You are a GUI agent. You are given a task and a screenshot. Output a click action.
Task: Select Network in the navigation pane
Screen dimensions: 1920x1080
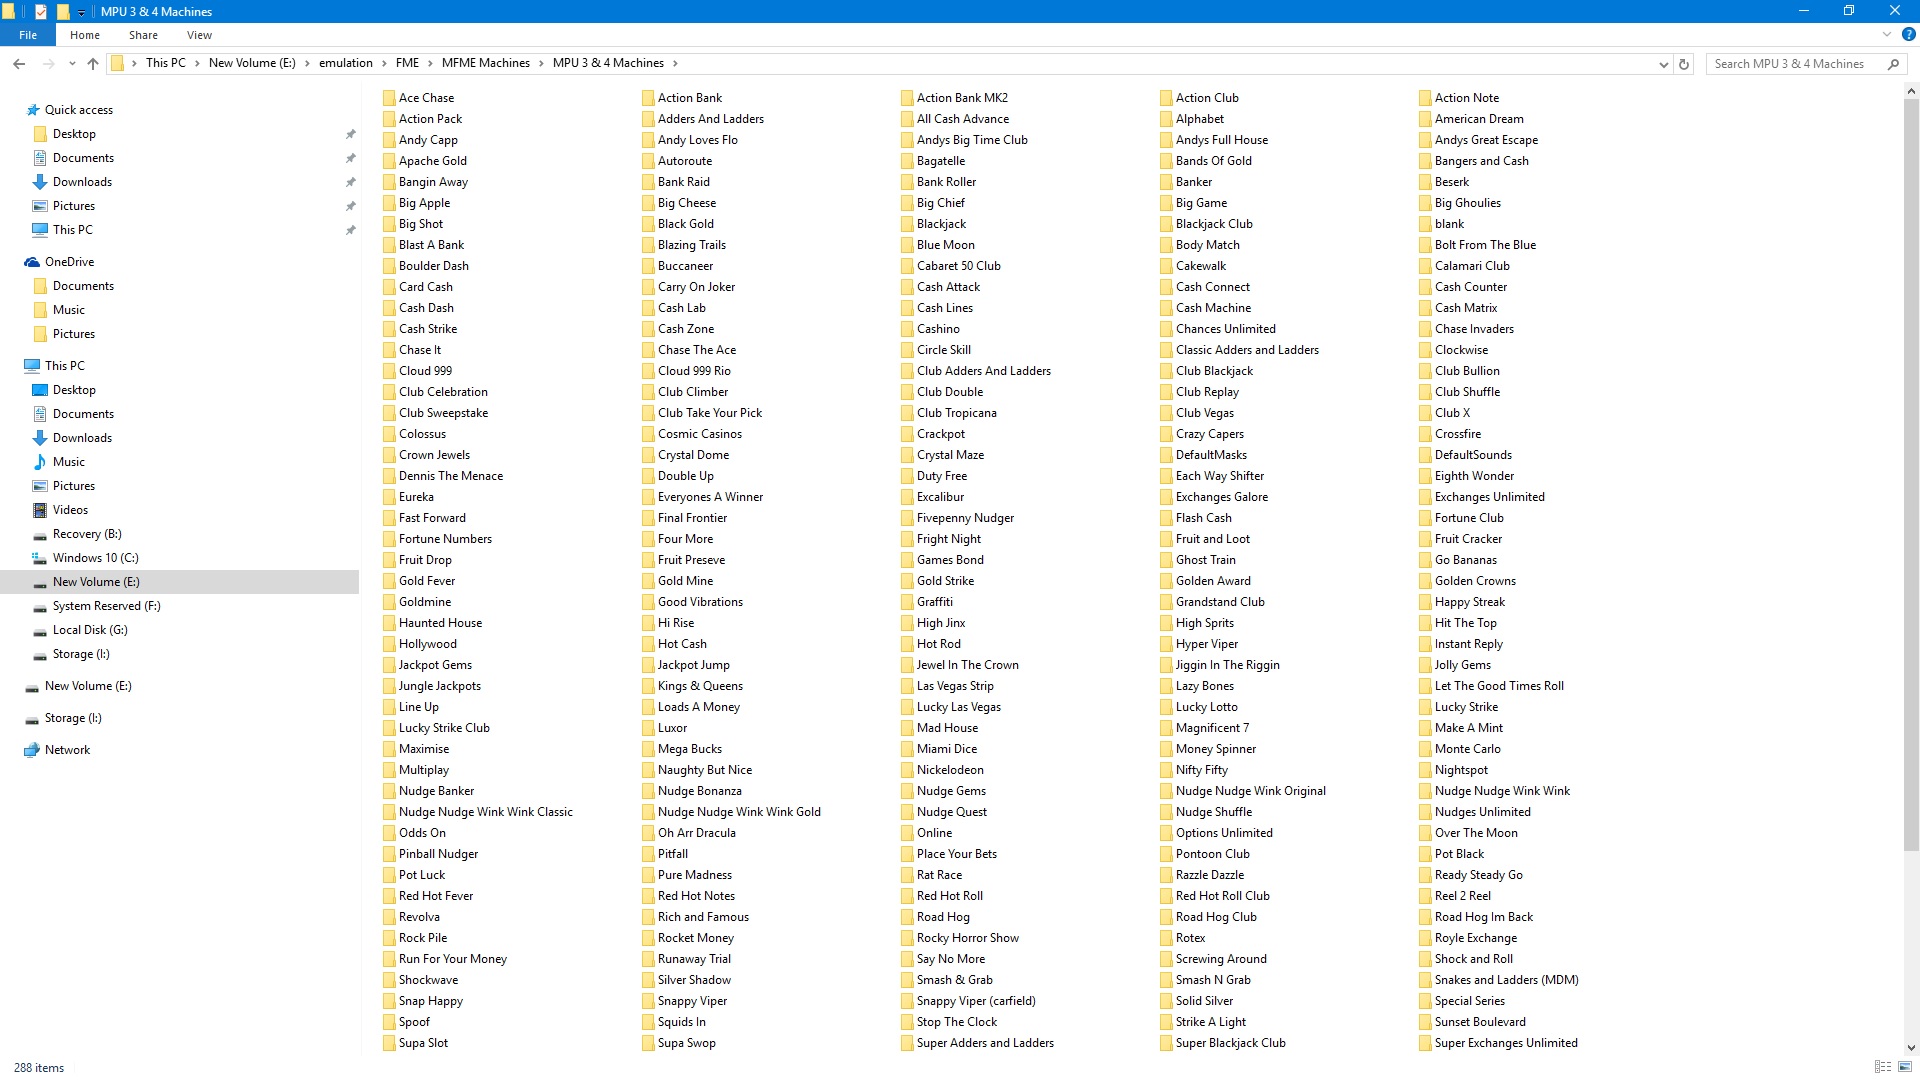pyautogui.click(x=67, y=750)
